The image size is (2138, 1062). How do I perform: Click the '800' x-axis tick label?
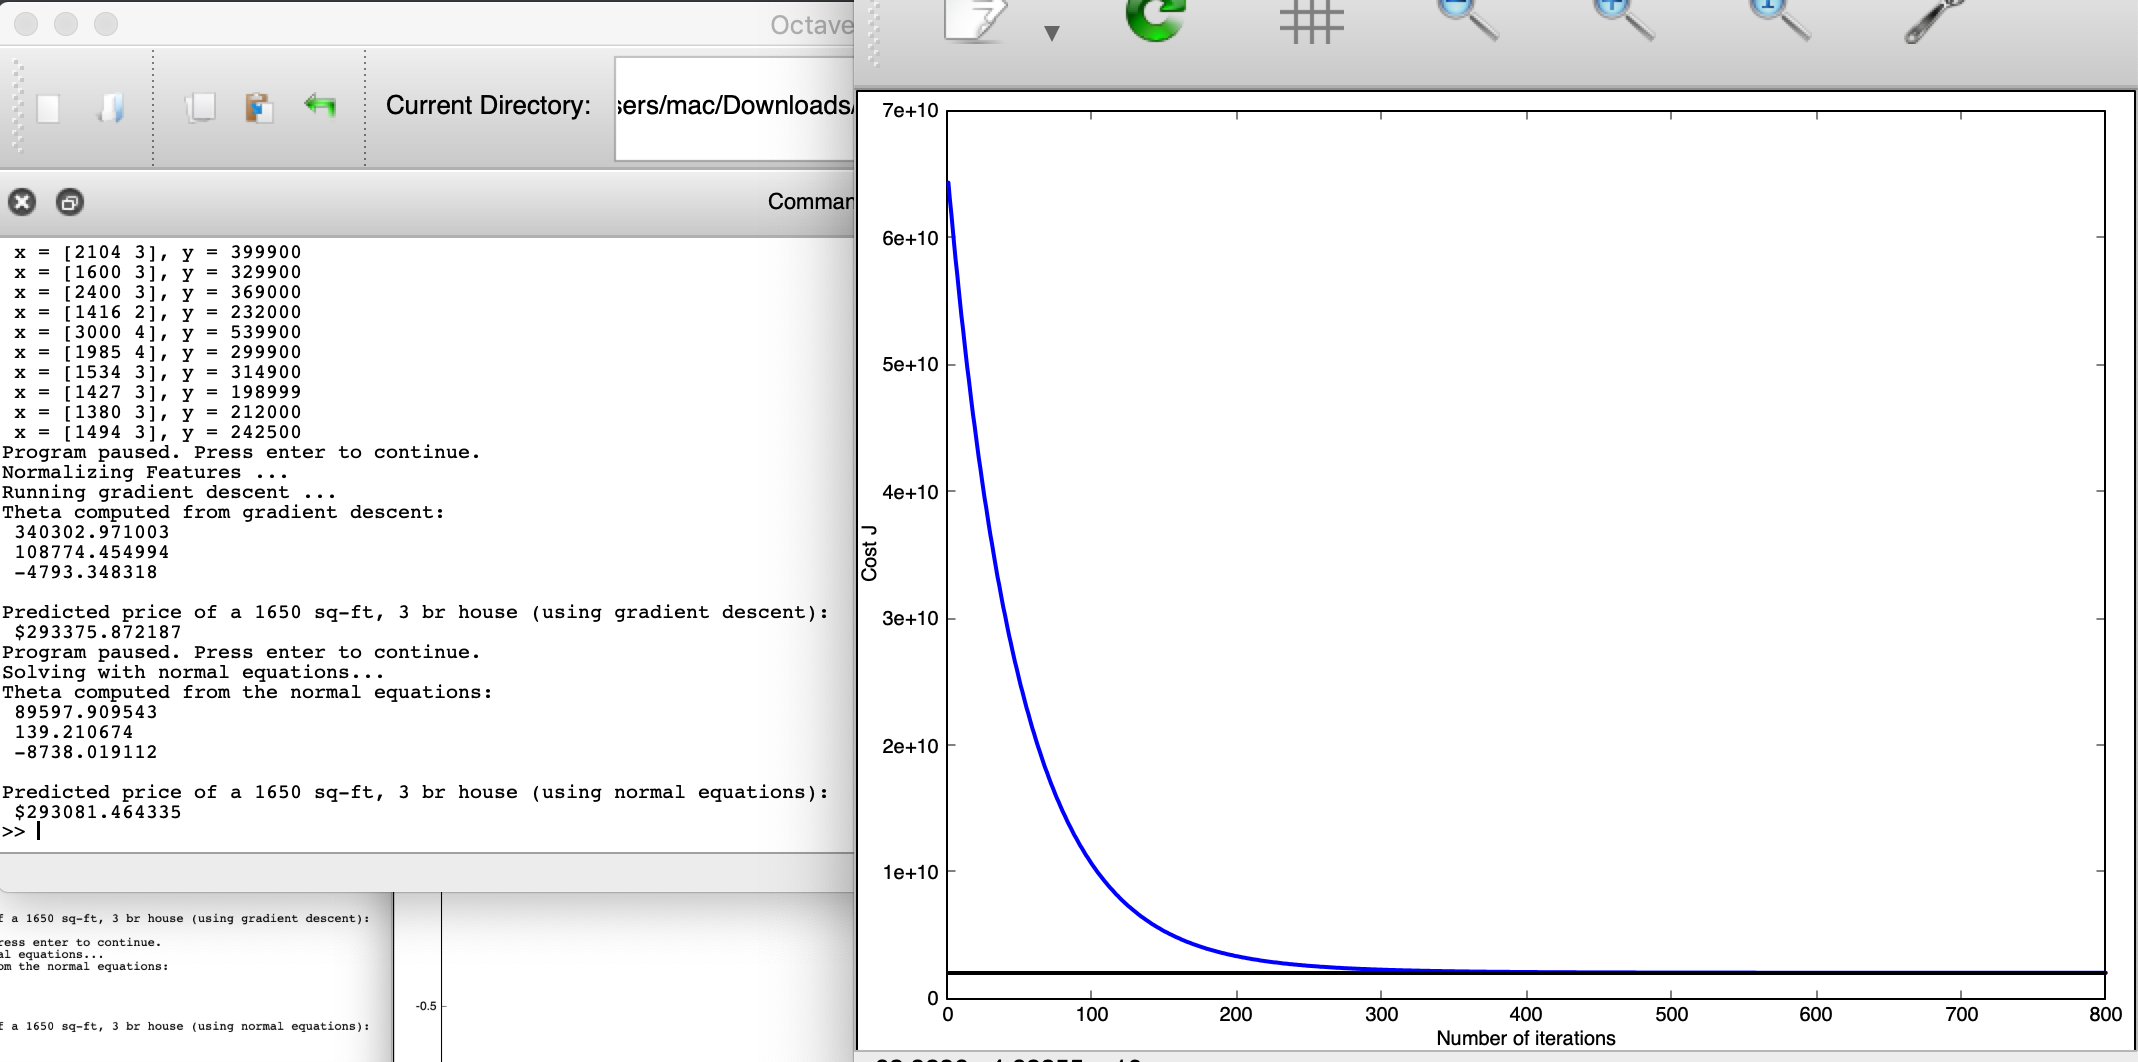2105,1014
